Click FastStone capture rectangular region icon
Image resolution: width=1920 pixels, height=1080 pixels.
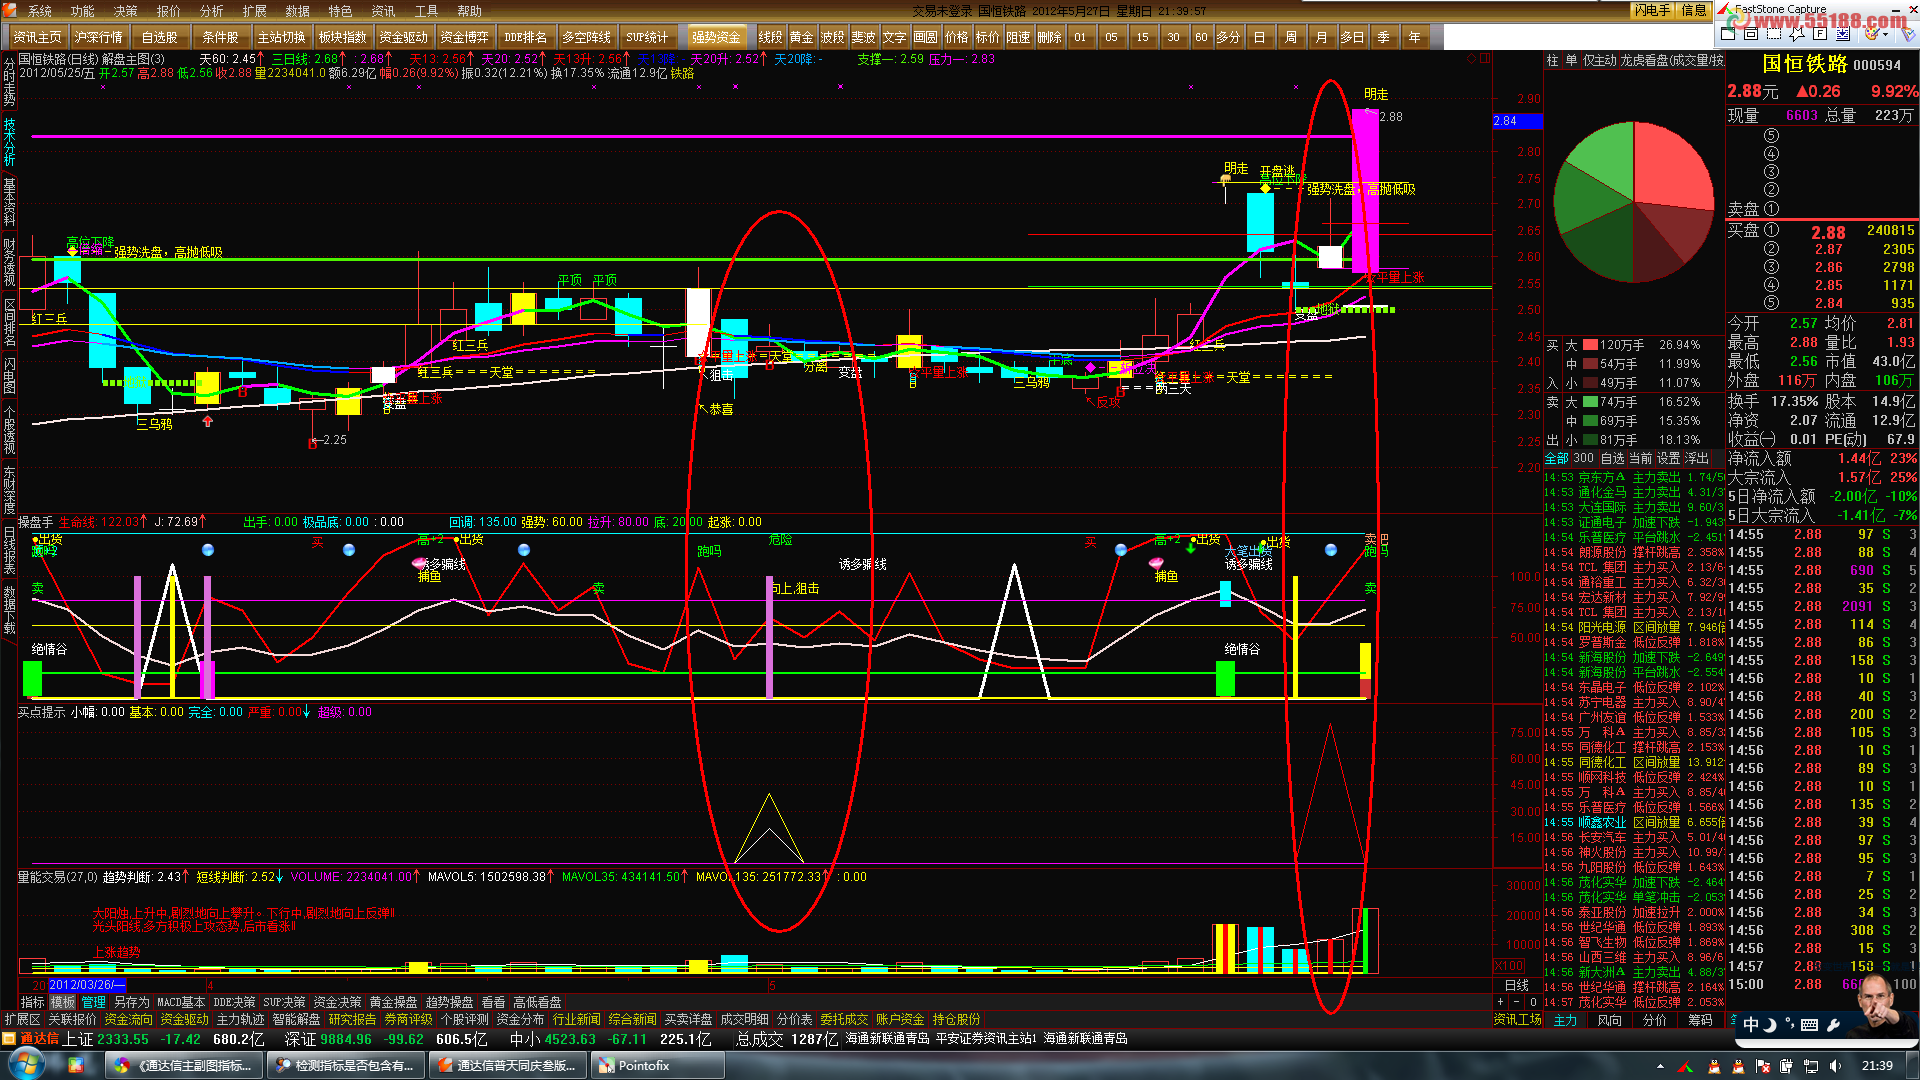point(1774,33)
